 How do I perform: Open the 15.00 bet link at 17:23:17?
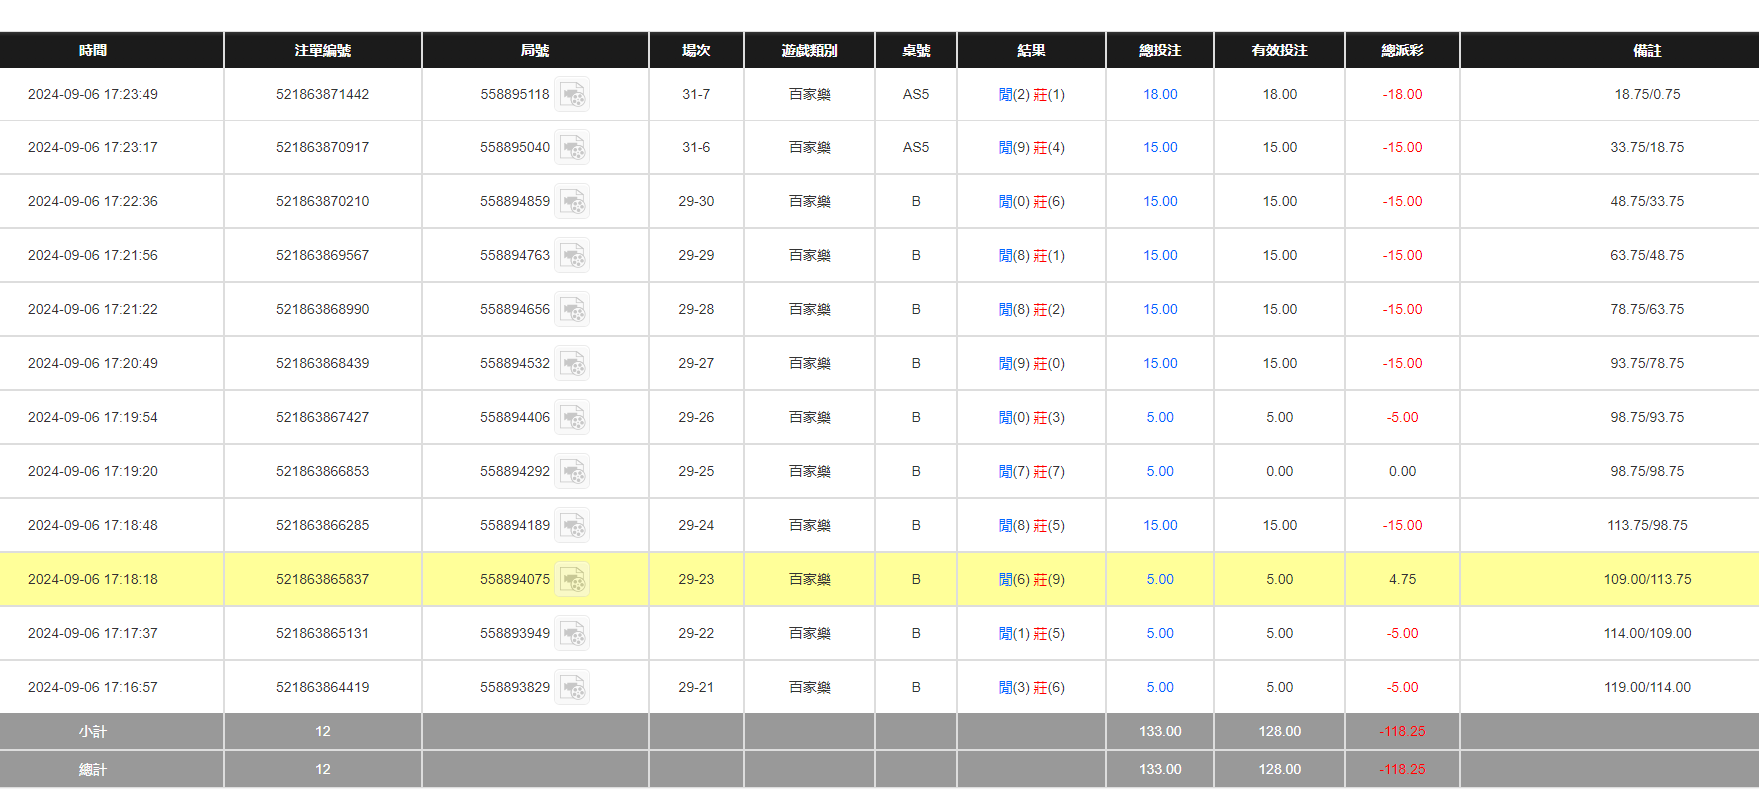click(1160, 148)
